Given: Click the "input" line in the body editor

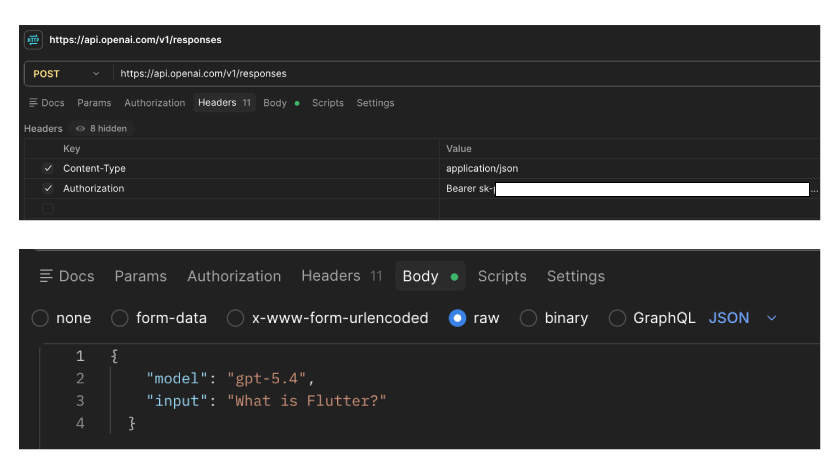Looking at the screenshot, I should click(266, 401).
